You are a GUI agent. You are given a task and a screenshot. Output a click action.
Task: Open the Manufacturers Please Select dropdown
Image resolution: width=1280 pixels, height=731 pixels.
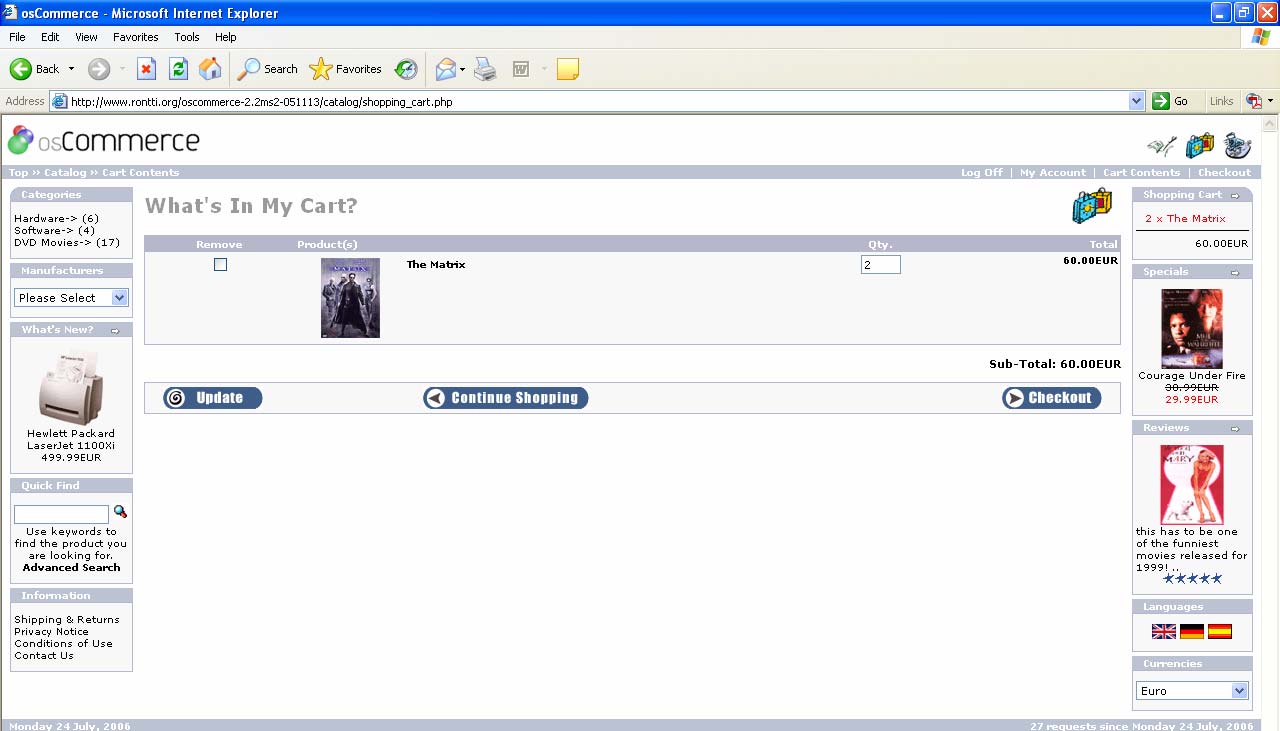tap(71, 297)
